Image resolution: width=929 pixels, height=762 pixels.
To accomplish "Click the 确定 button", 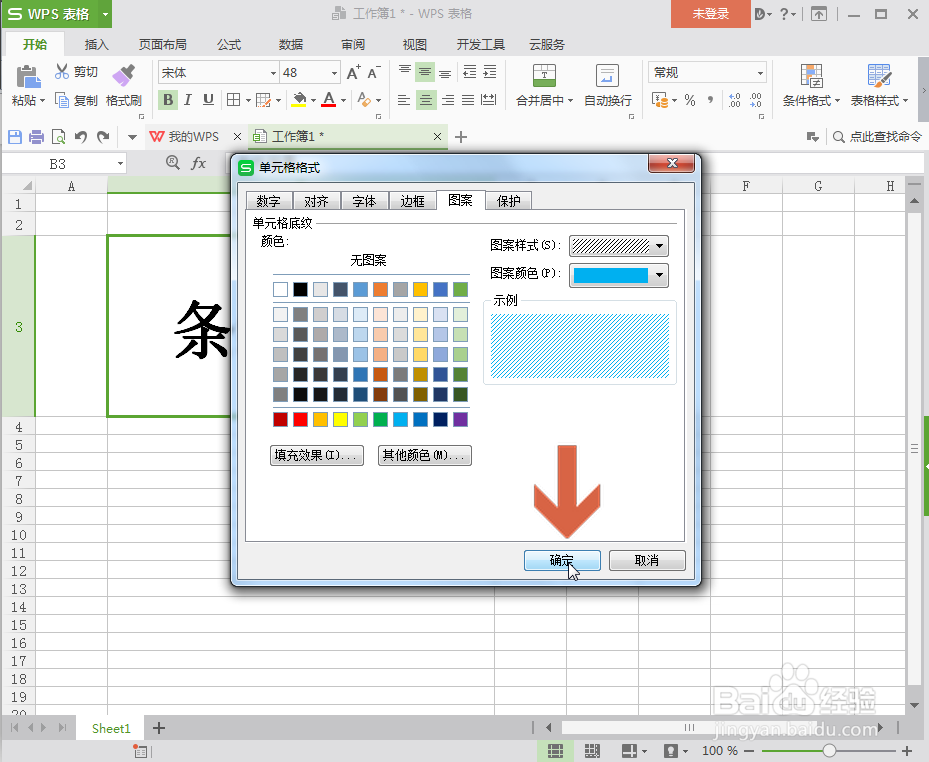I will (x=562, y=561).
